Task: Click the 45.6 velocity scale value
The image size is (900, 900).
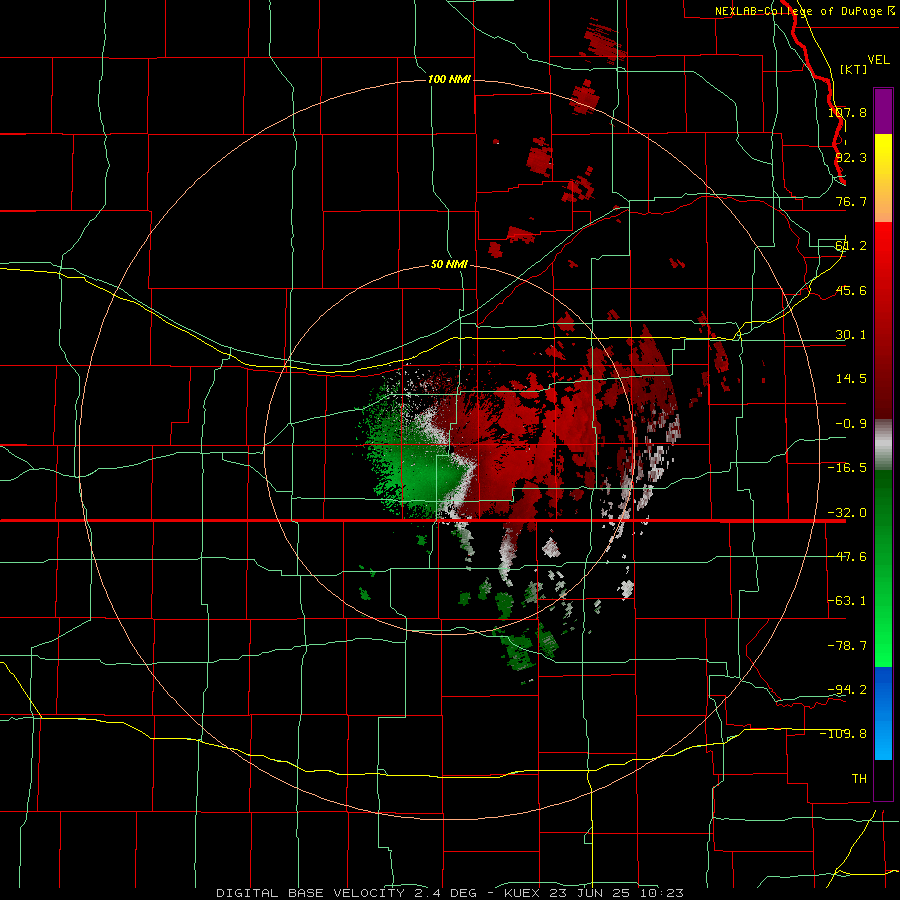Action: (x=851, y=290)
